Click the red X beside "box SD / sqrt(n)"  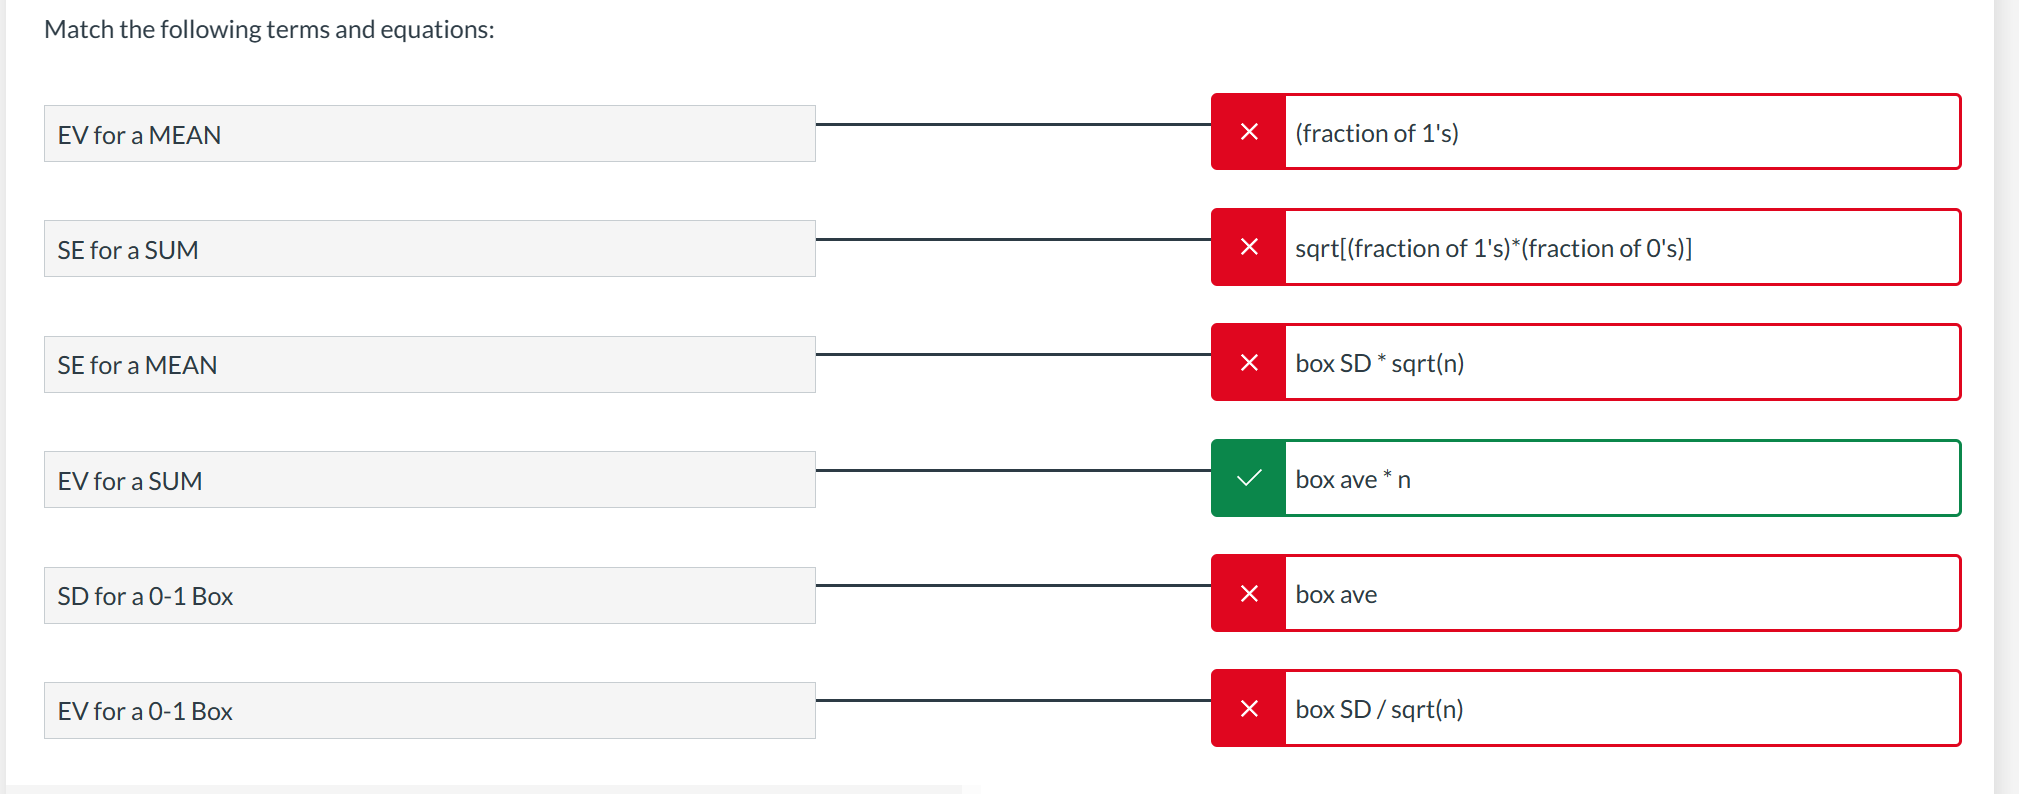click(1248, 708)
